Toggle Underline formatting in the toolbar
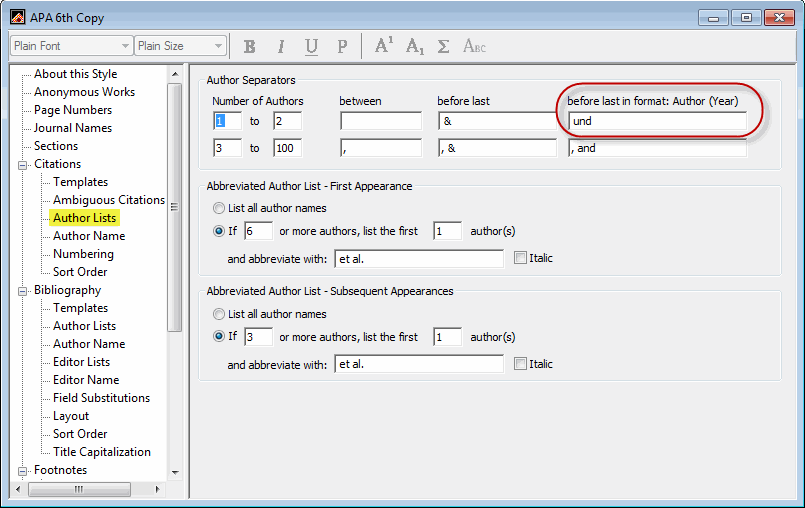This screenshot has height=508, width=805. 311,47
